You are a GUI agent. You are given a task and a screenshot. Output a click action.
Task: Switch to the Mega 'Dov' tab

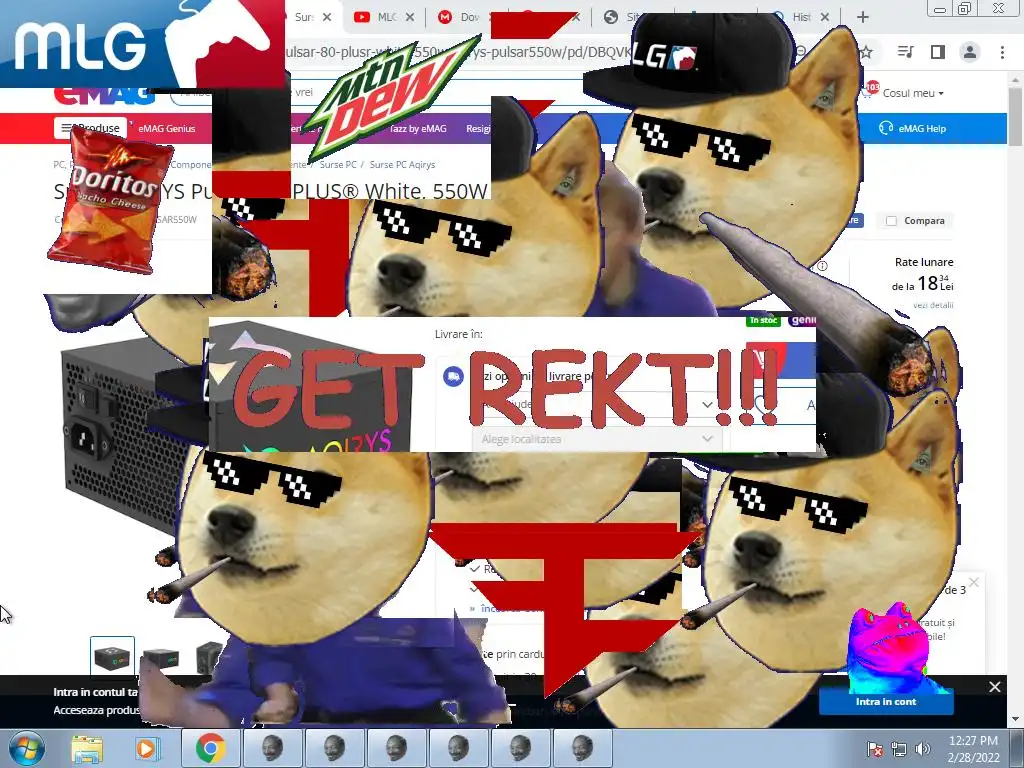460,17
